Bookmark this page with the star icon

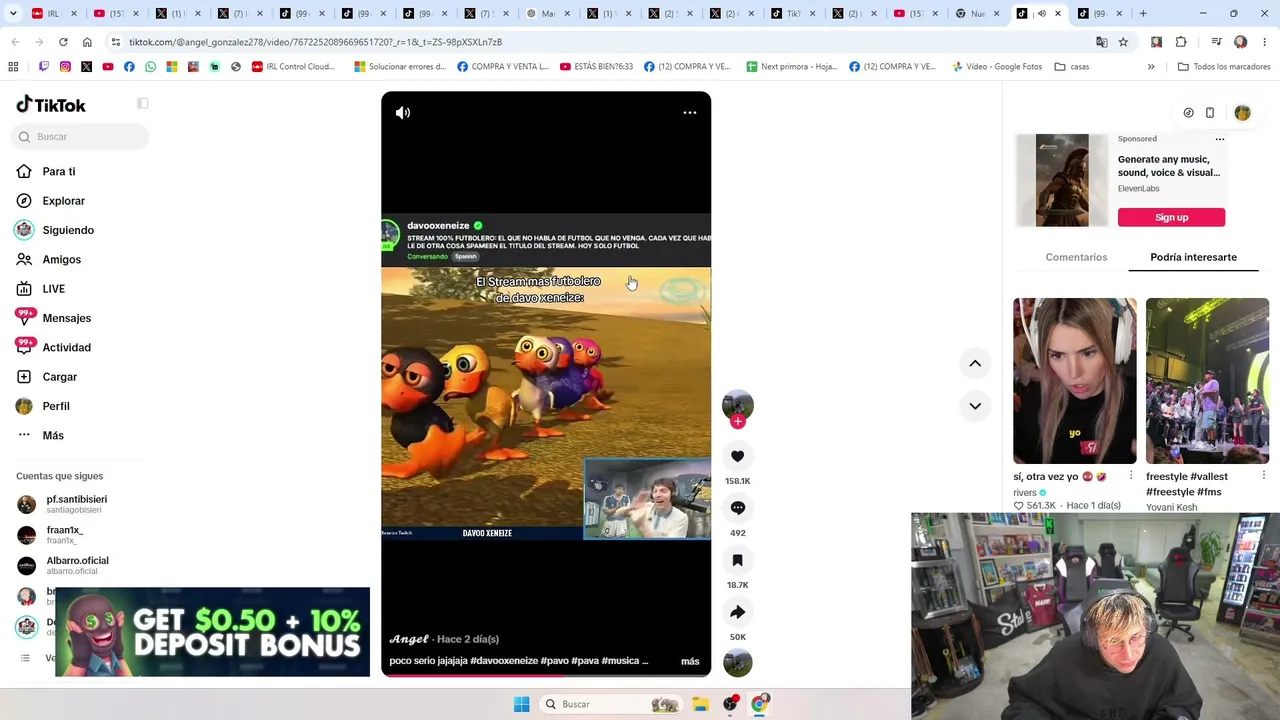coord(1123,42)
